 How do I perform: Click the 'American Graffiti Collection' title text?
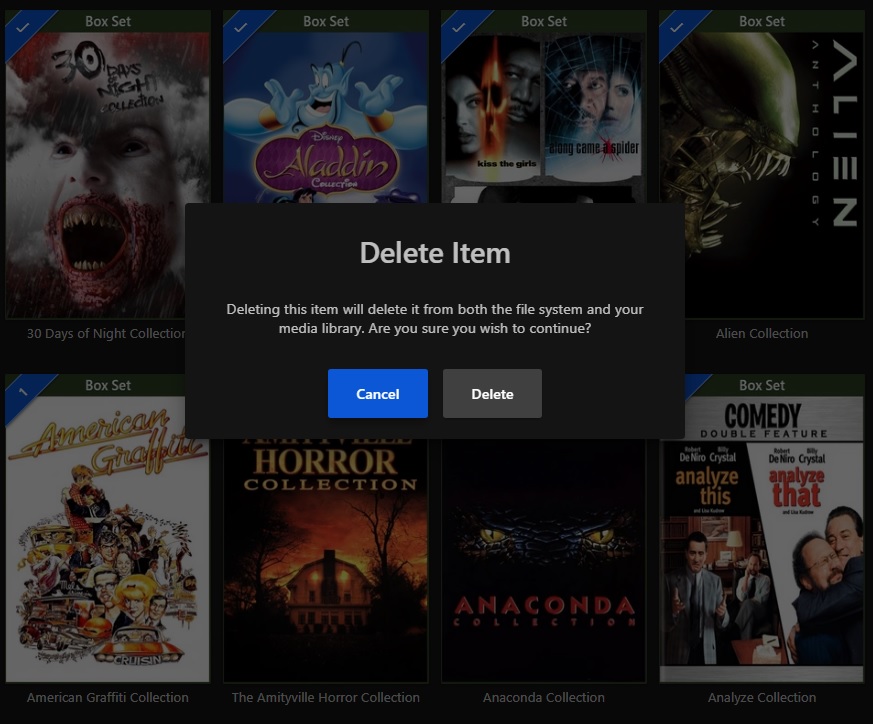(x=107, y=697)
